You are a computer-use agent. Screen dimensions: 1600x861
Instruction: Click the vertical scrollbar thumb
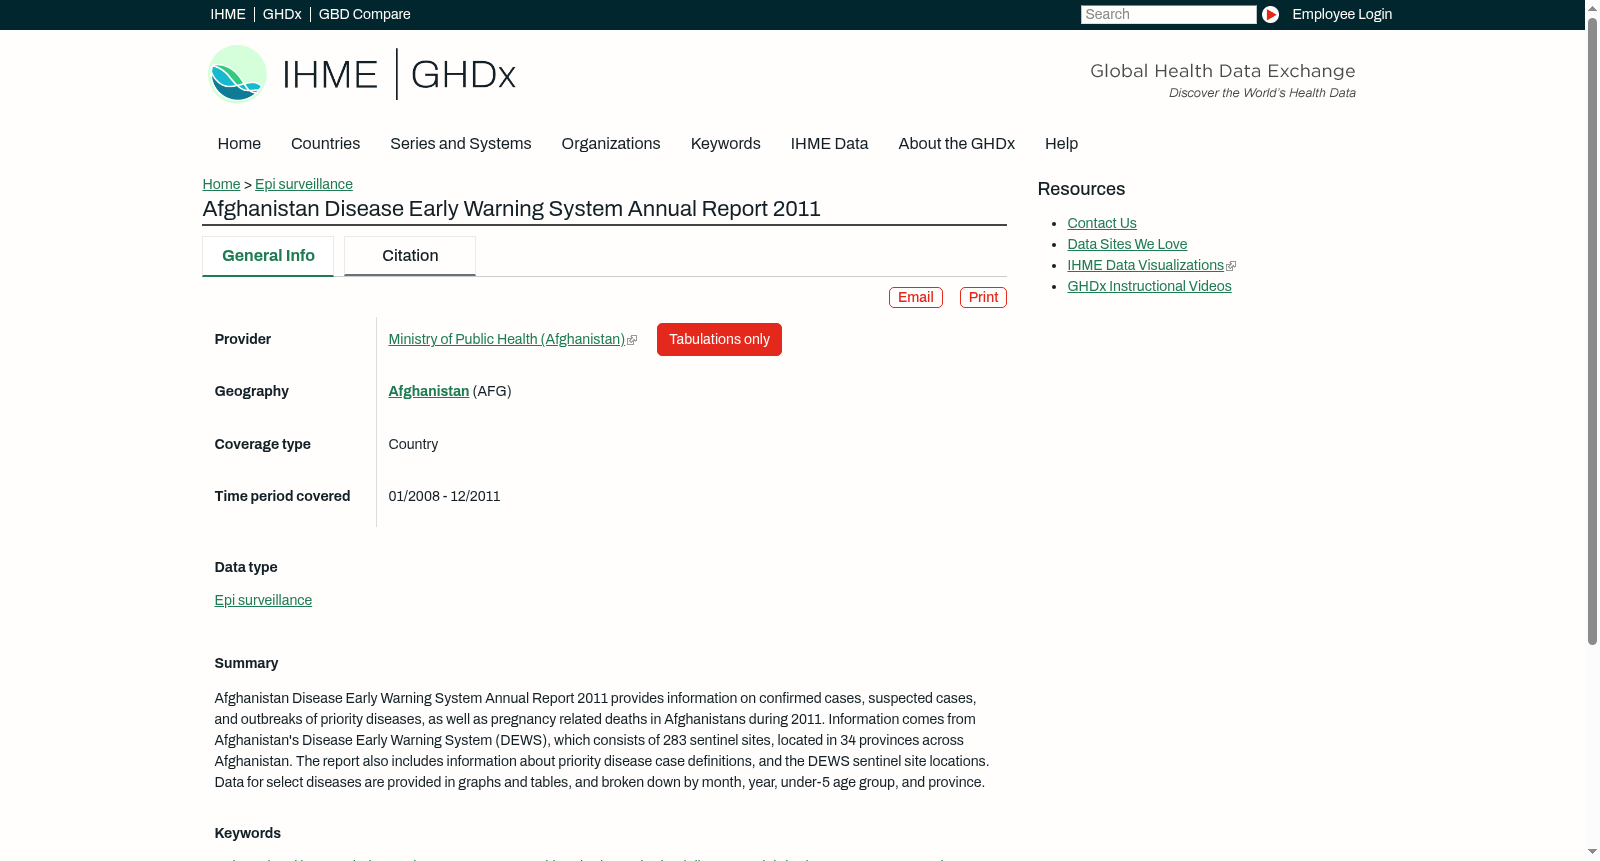tap(1592, 330)
